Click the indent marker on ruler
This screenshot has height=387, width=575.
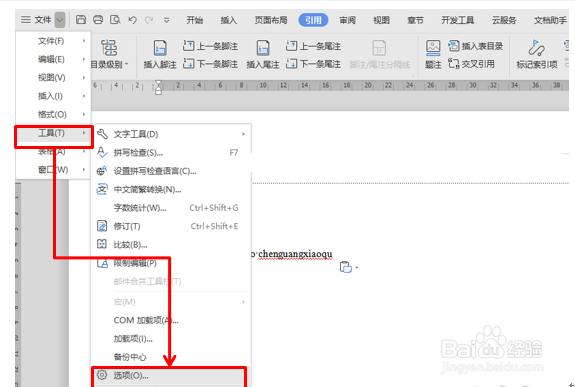pyautogui.click(x=158, y=87)
